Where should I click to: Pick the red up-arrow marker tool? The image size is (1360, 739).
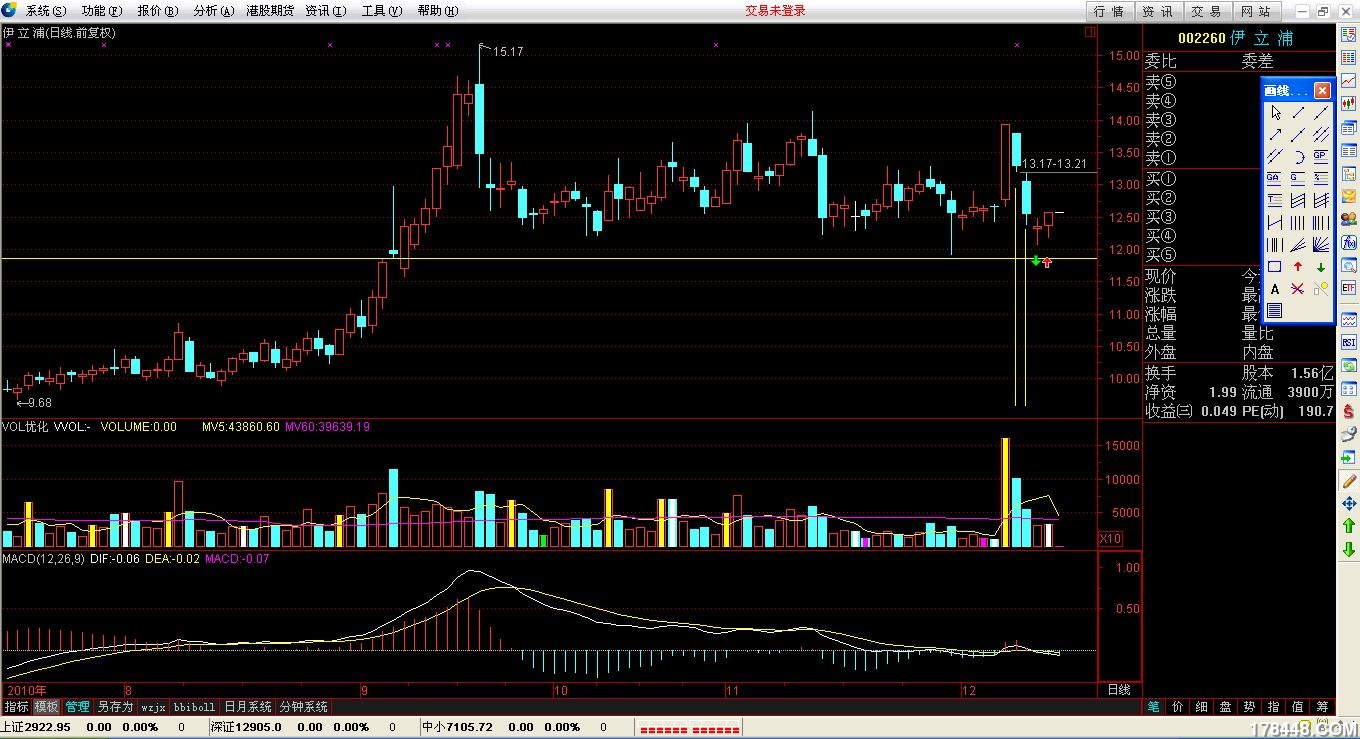[1298, 267]
